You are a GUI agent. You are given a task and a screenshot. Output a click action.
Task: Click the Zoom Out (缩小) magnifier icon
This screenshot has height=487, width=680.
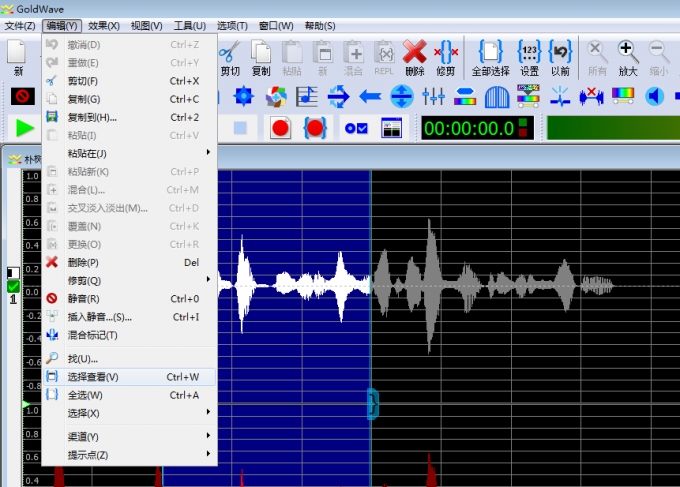(x=659, y=58)
